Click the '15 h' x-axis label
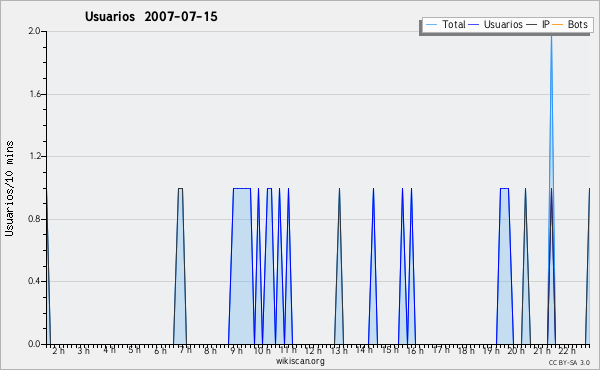The width and height of the screenshot is (600, 370). click(390, 350)
